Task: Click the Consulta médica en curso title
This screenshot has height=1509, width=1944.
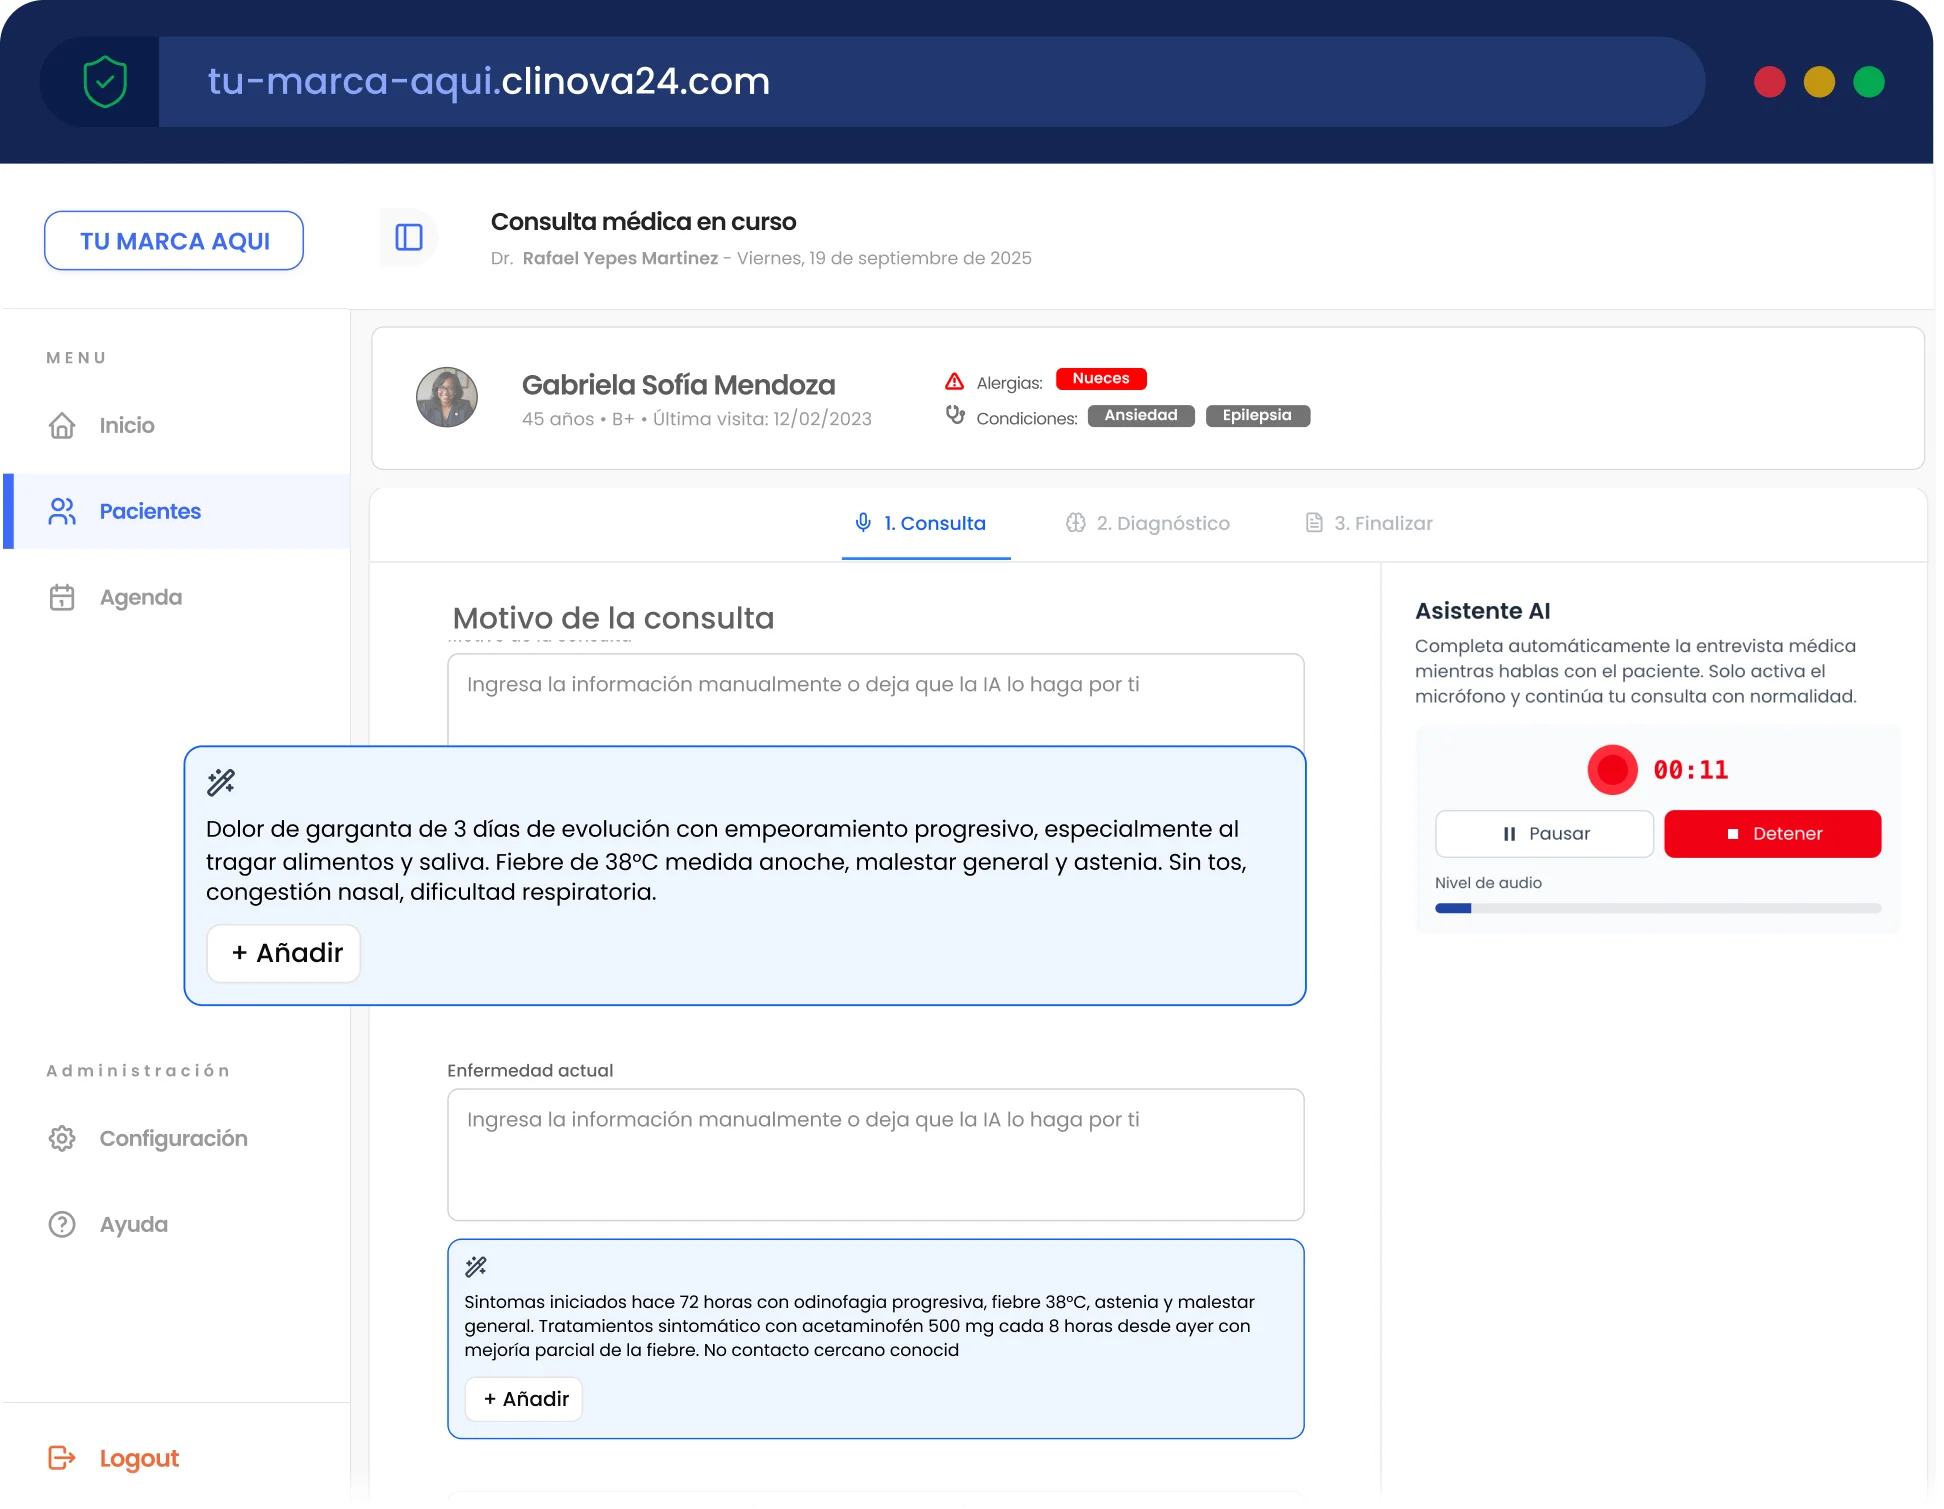Action: click(x=643, y=222)
